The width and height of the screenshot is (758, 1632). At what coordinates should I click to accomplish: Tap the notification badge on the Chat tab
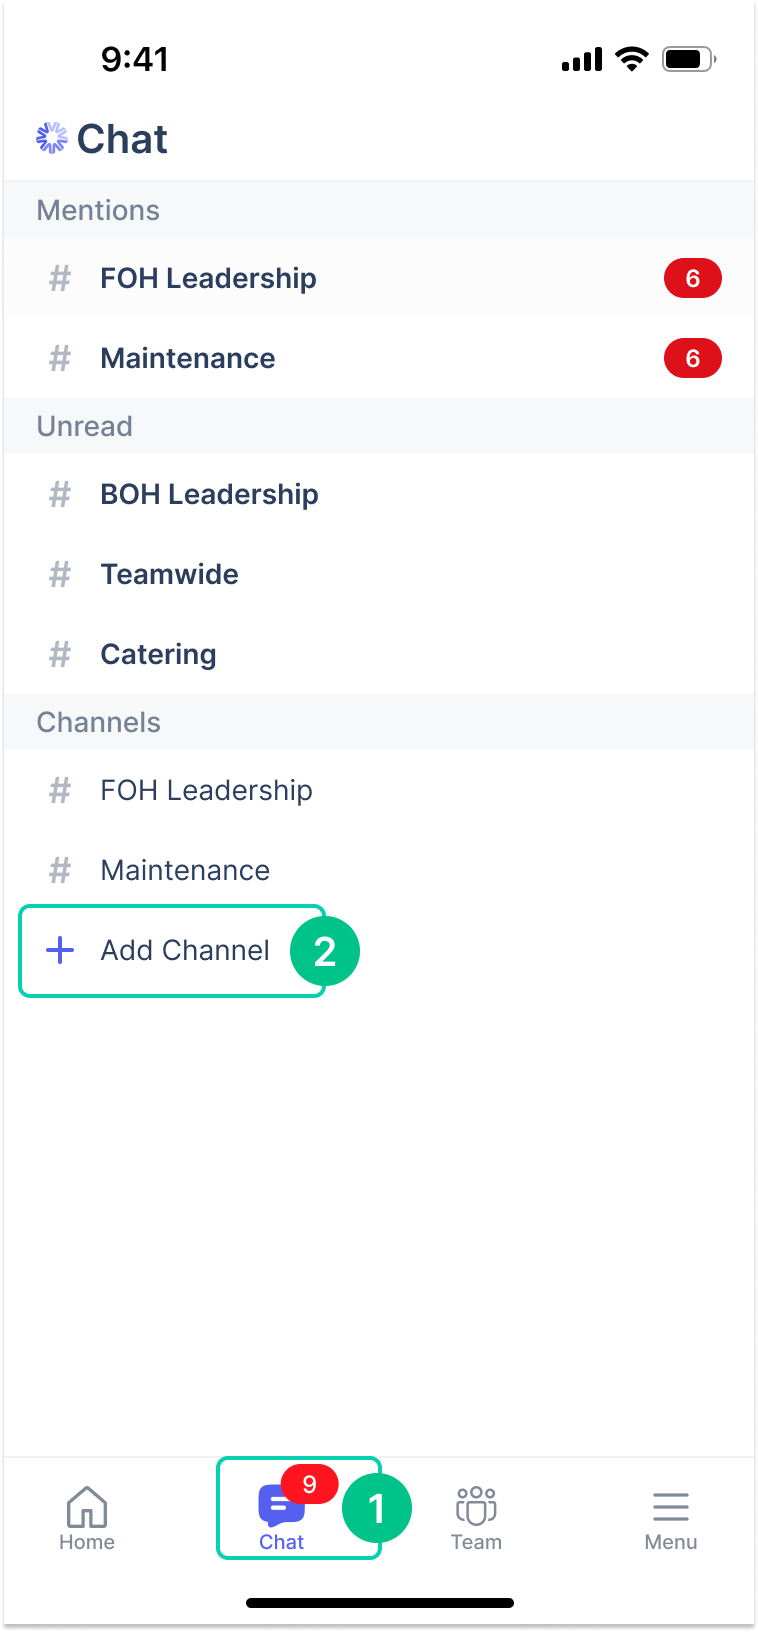311,1484
